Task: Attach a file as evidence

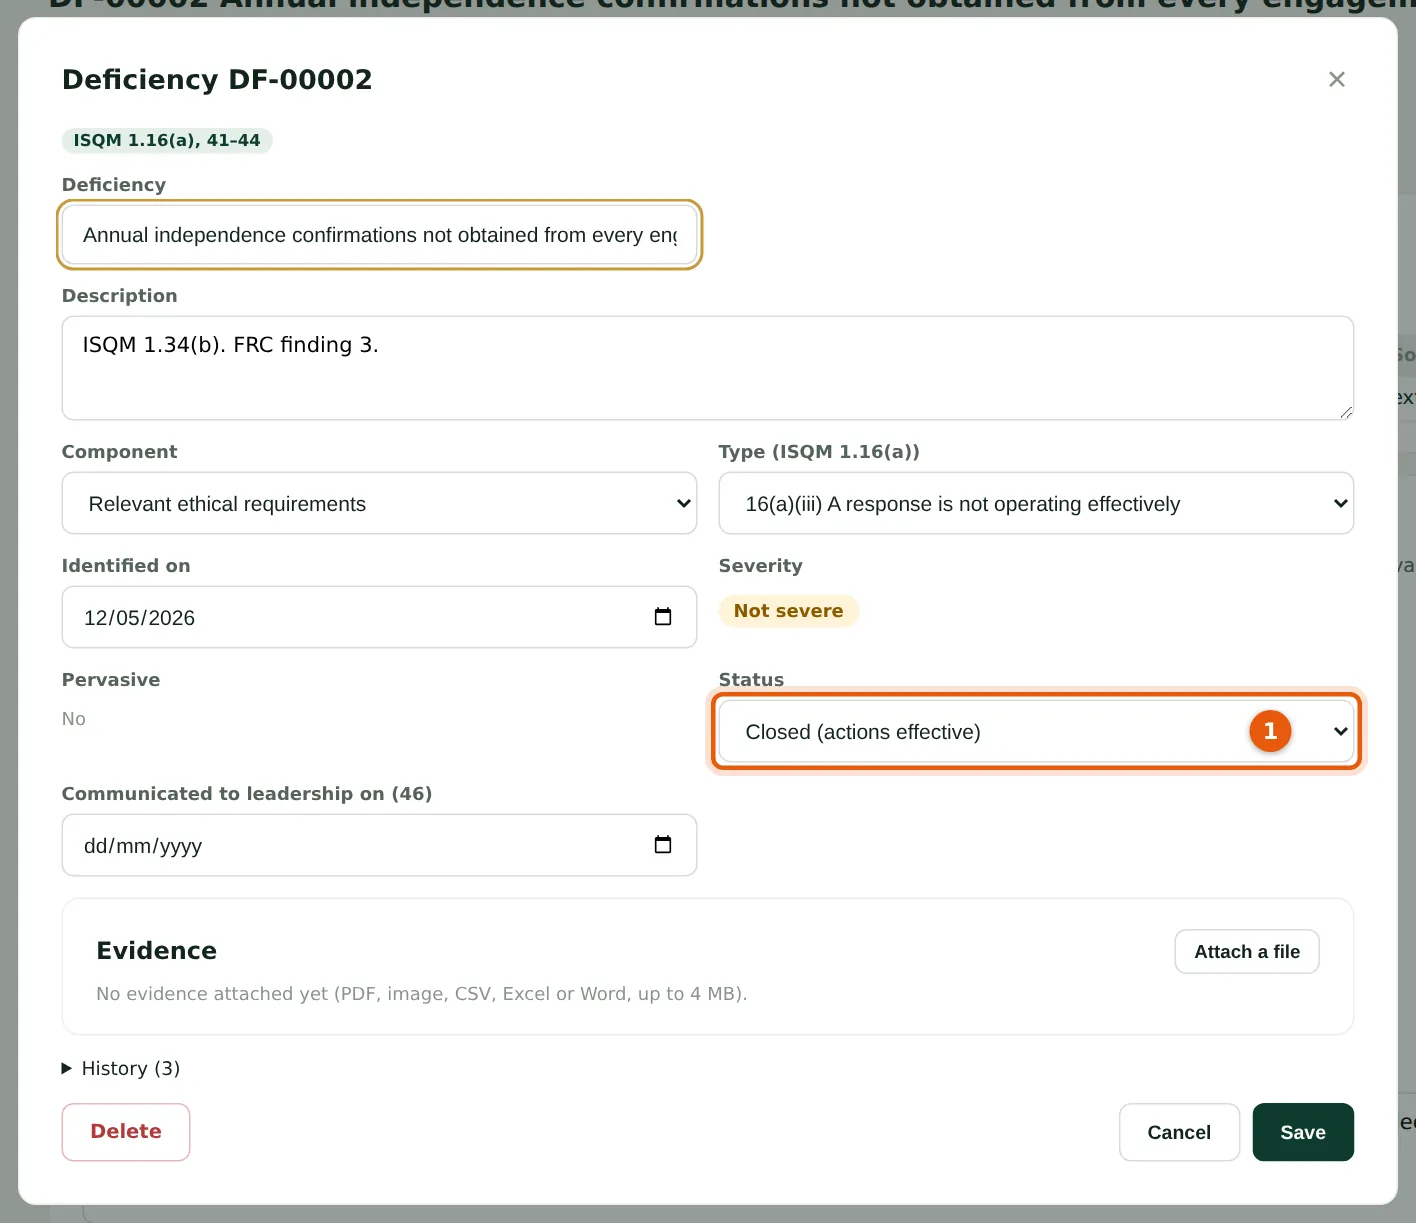Action: pyautogui.click(x=1247, y=951)
